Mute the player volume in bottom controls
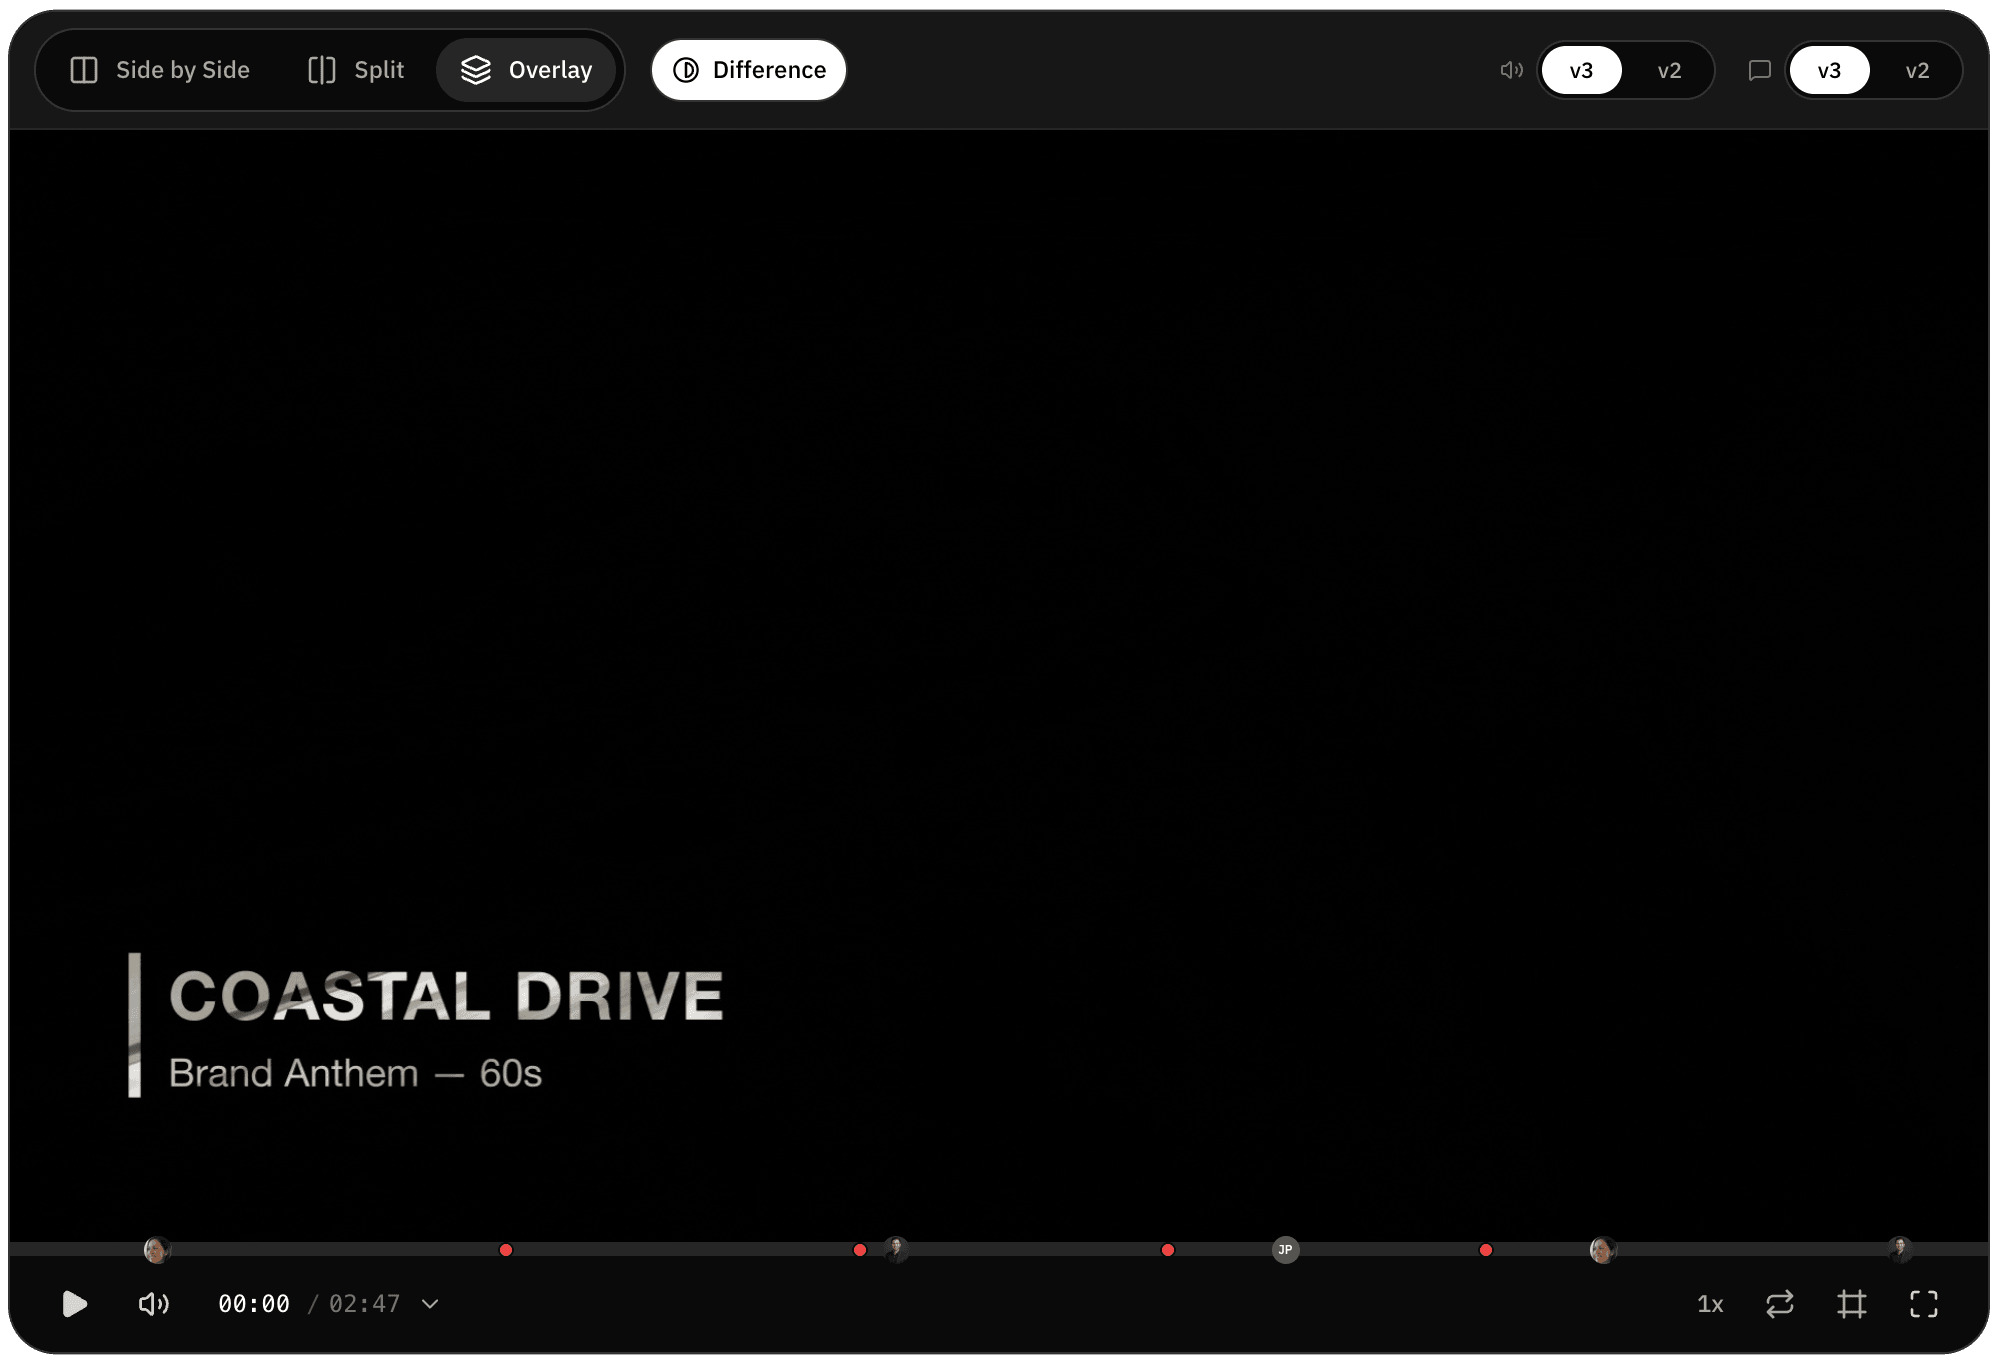Screen dimensions: 1998x1364 153,1304
